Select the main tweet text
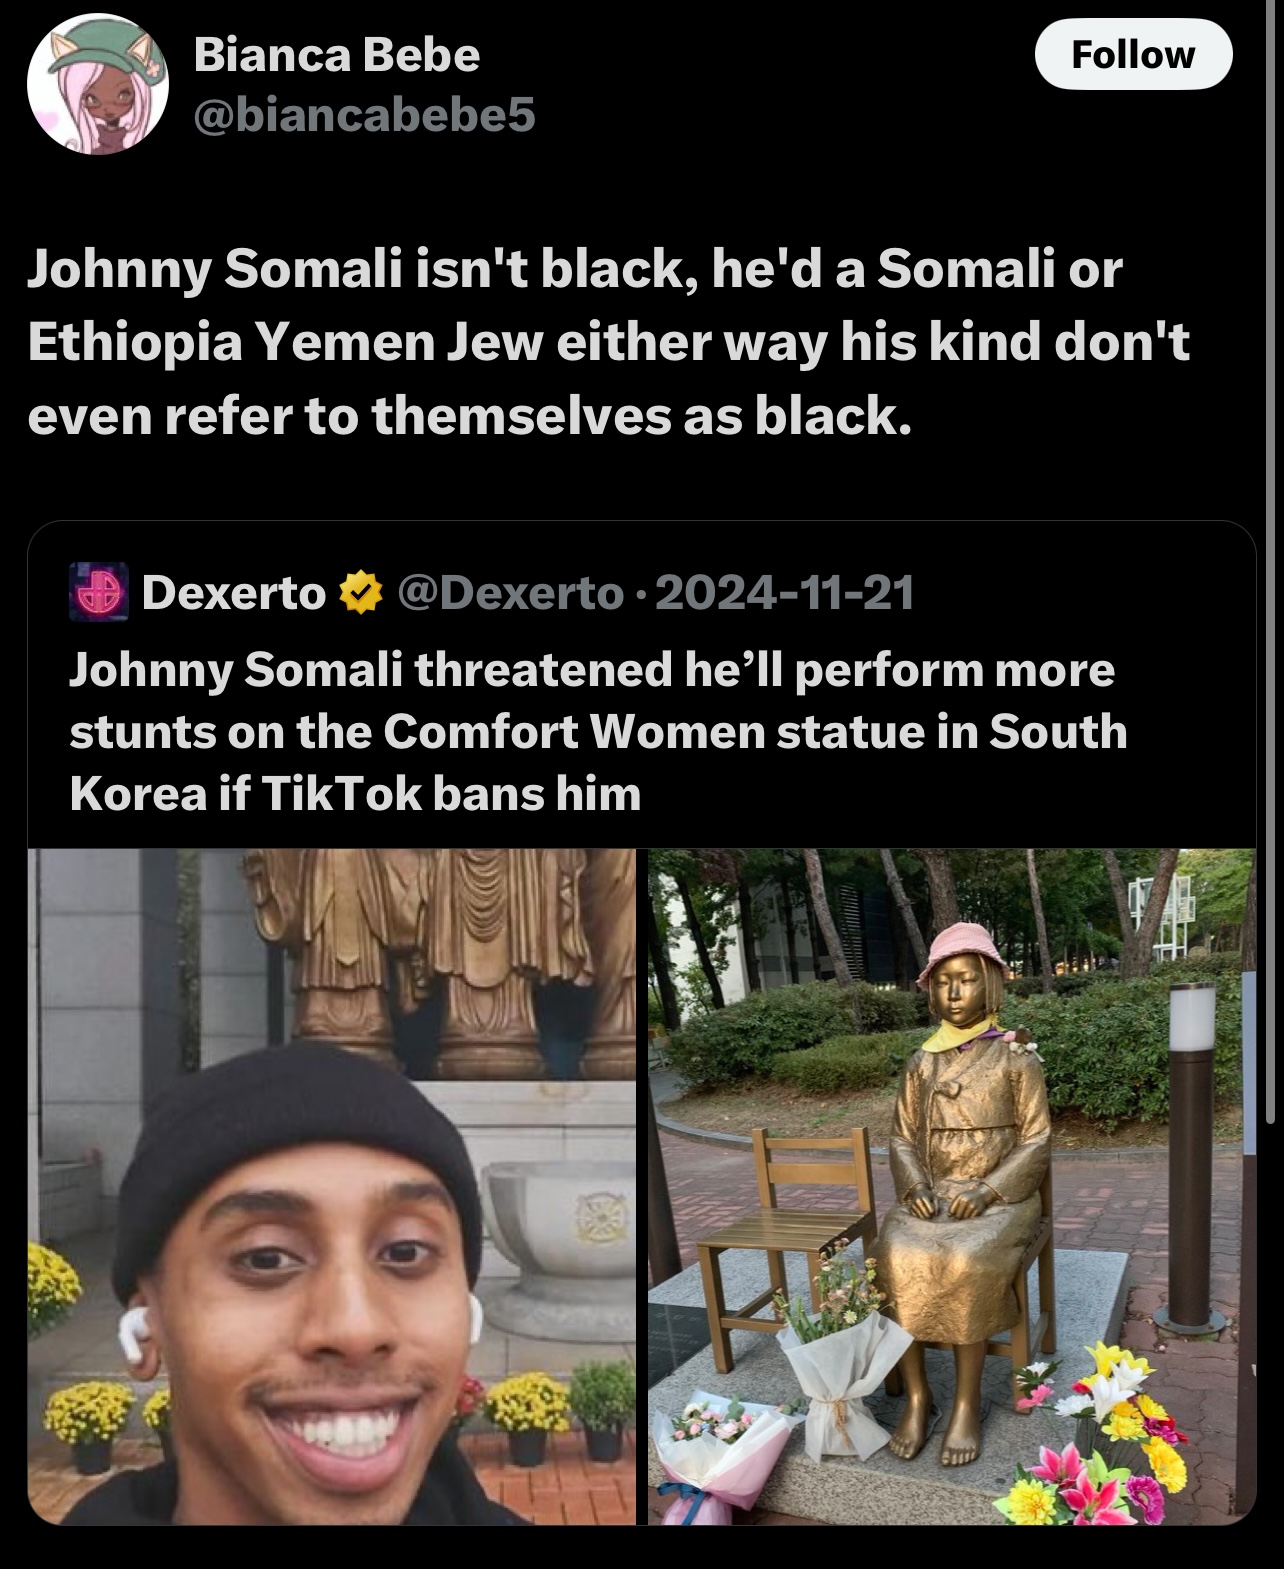The image size is (1284, 1569). point(608,343)
